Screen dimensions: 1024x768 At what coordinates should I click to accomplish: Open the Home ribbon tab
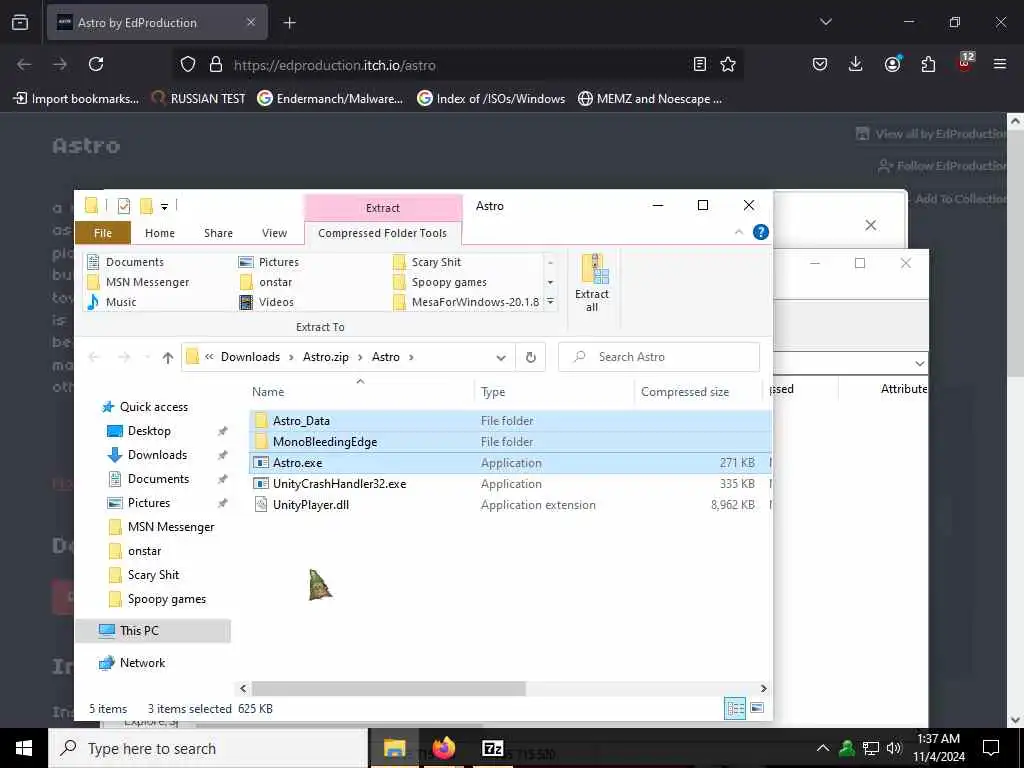160,233
